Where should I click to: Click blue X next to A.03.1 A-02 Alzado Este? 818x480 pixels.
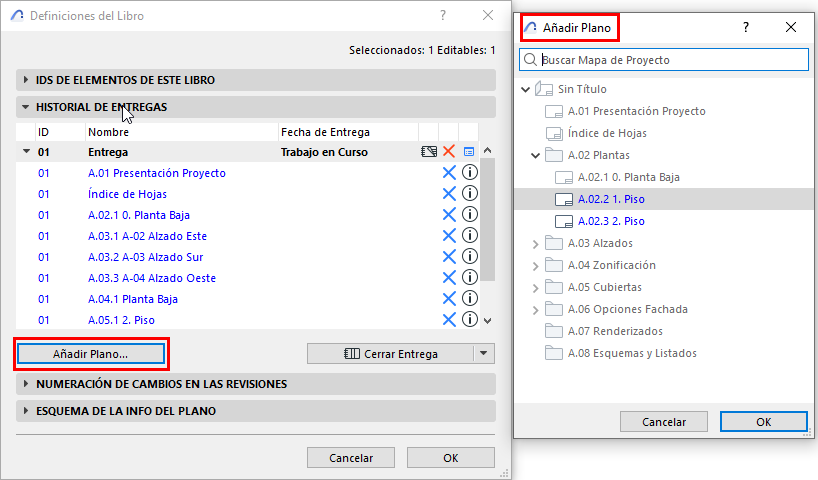click(449, 236)
